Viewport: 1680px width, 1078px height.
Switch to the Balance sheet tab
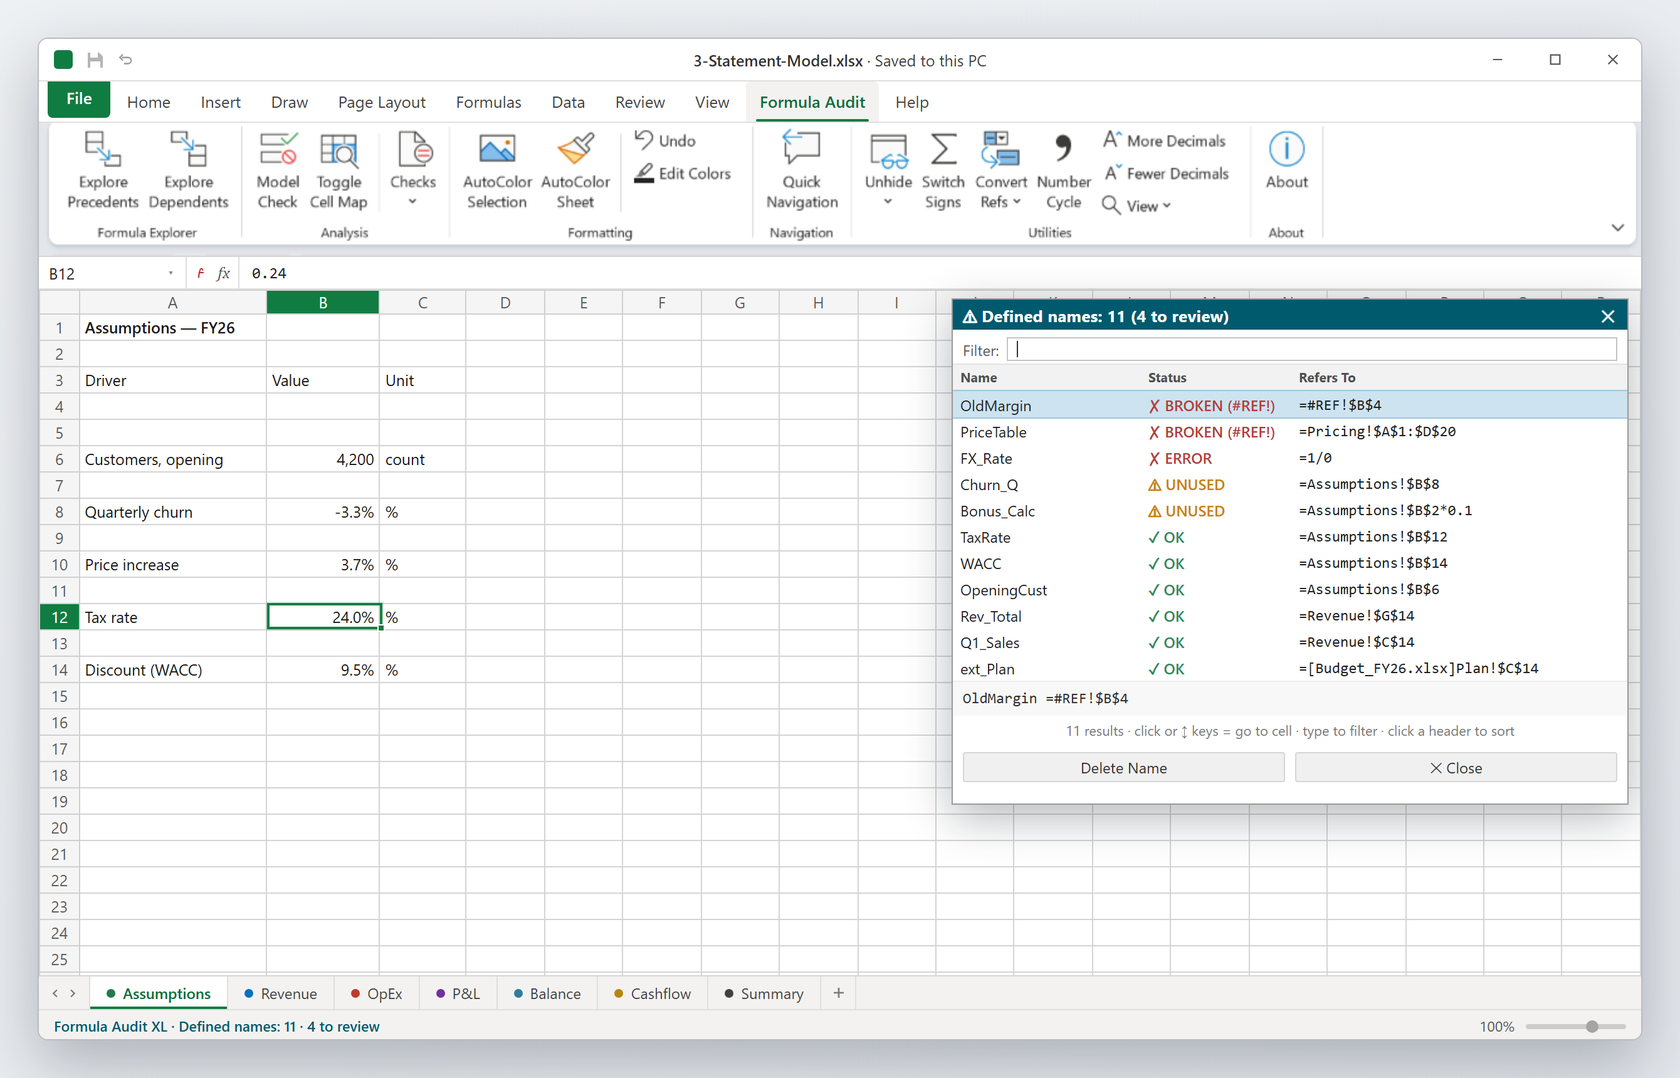pyautogui.click(x=547, y=993)
